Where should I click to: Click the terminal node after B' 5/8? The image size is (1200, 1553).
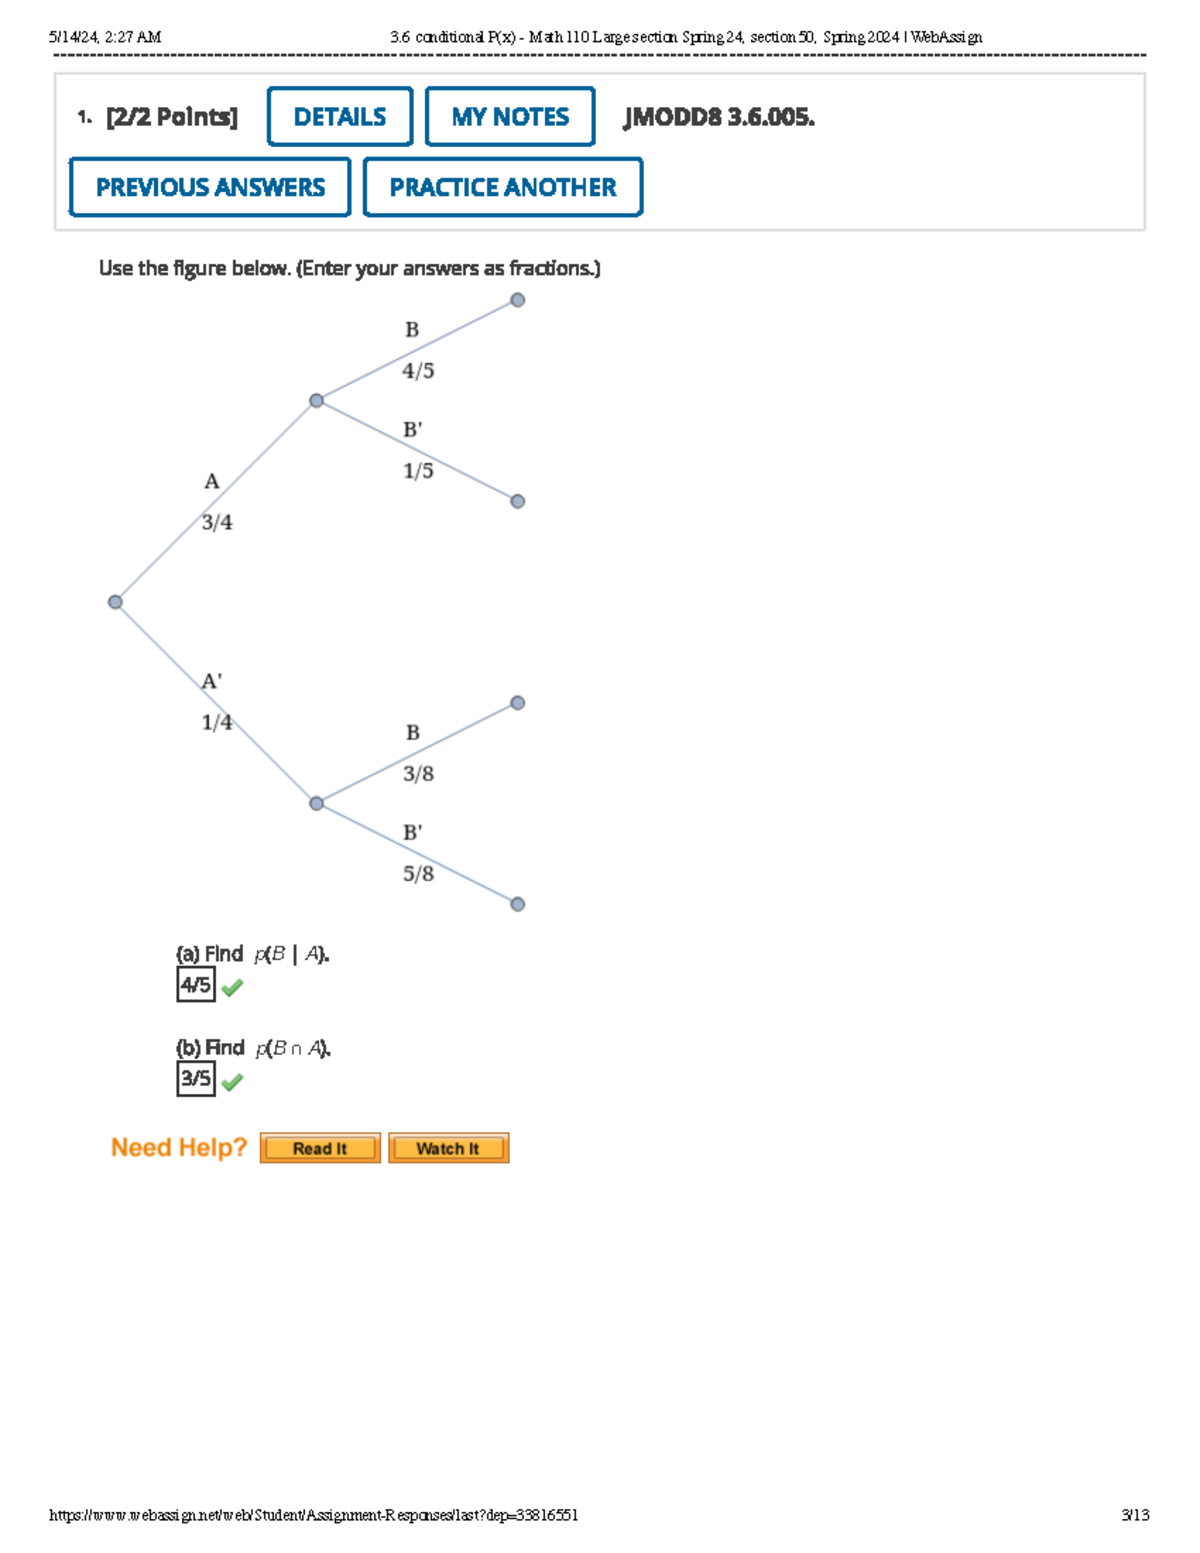click(517, 904)
